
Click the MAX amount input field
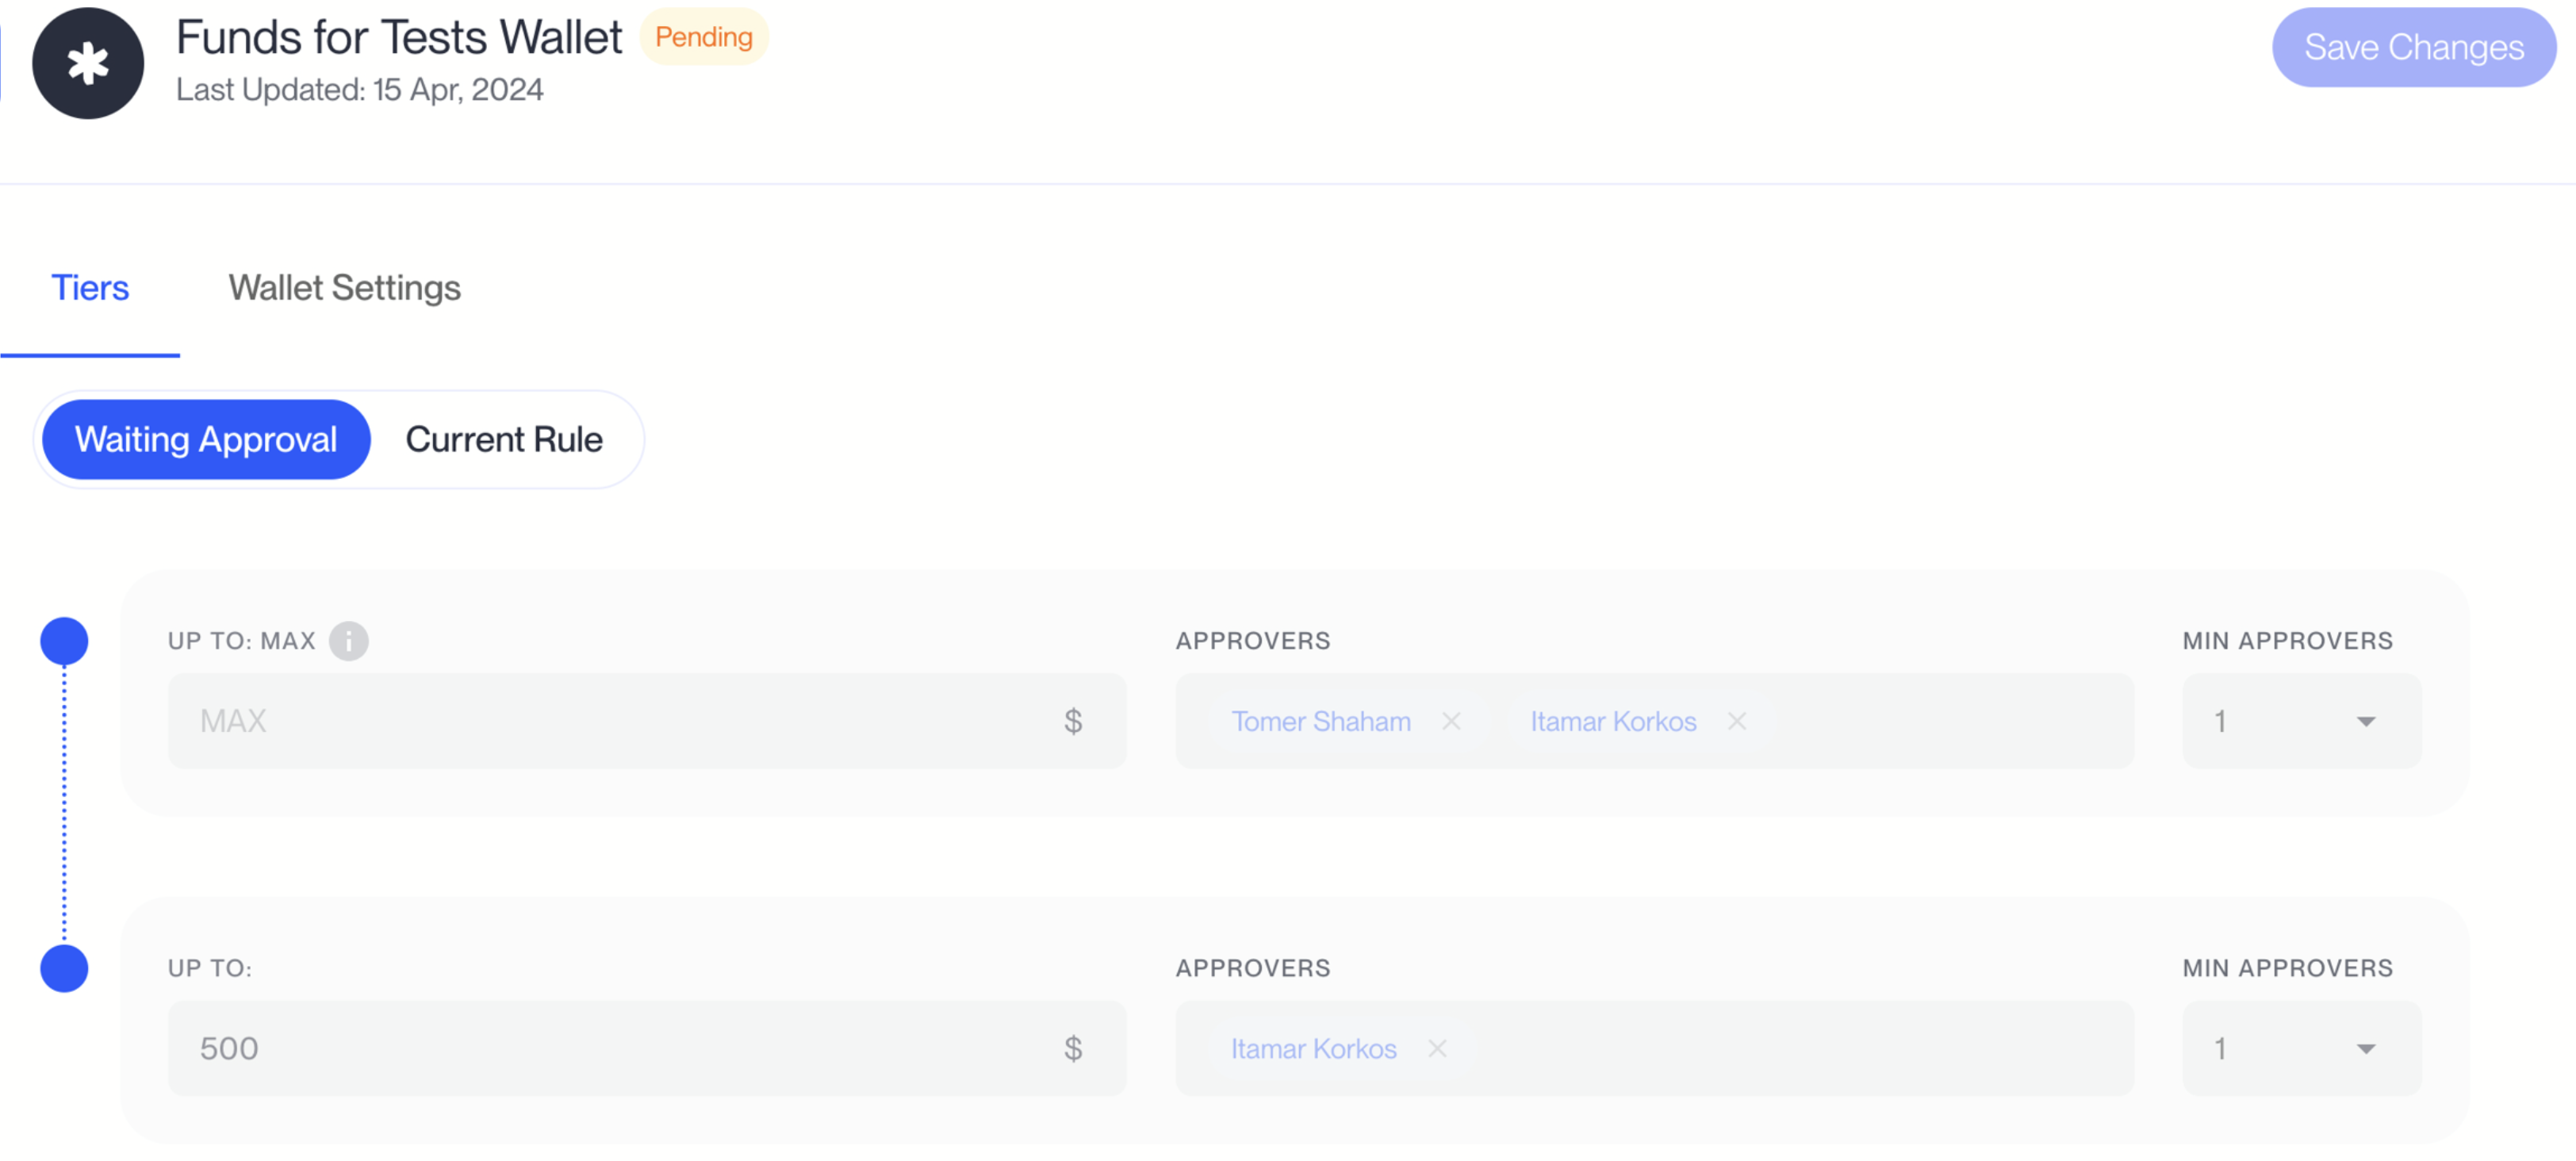pos(647,721)
